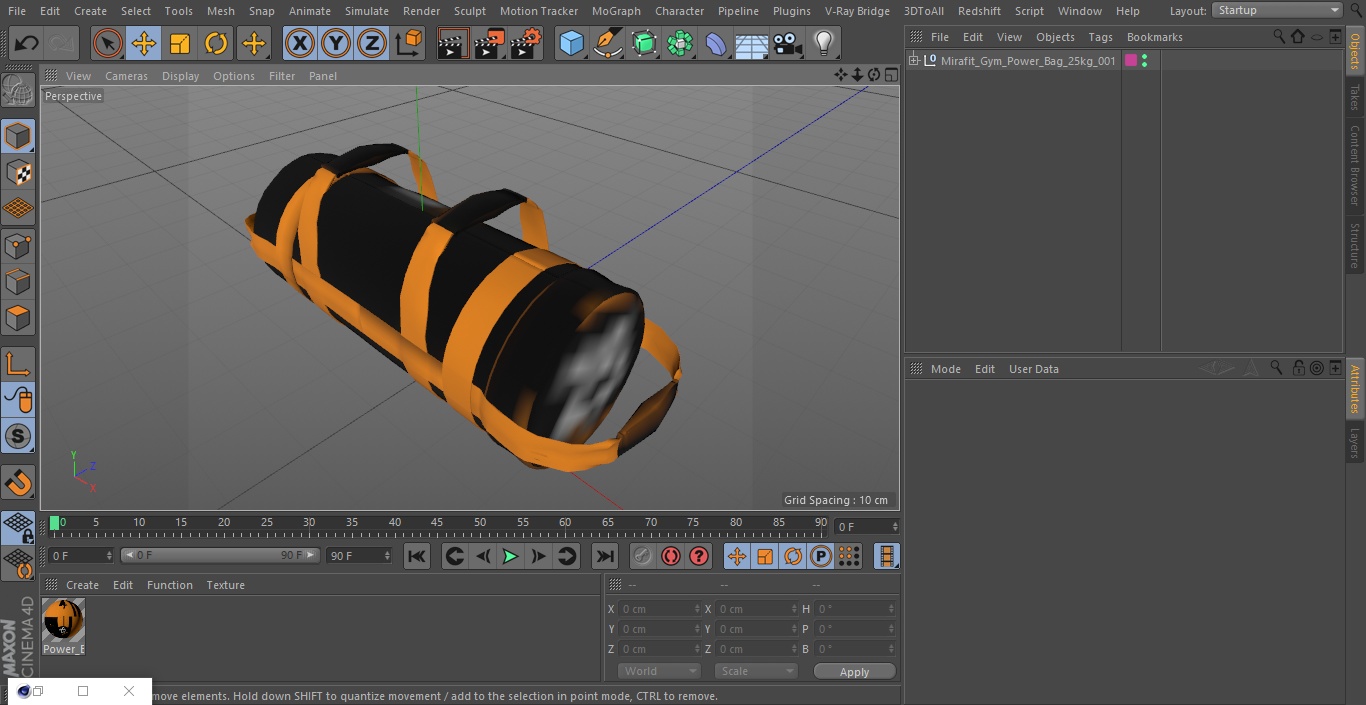Enable the Axis mode L icon
The height and width of the screenshot is (705, 1366).
tap(18, 364)
